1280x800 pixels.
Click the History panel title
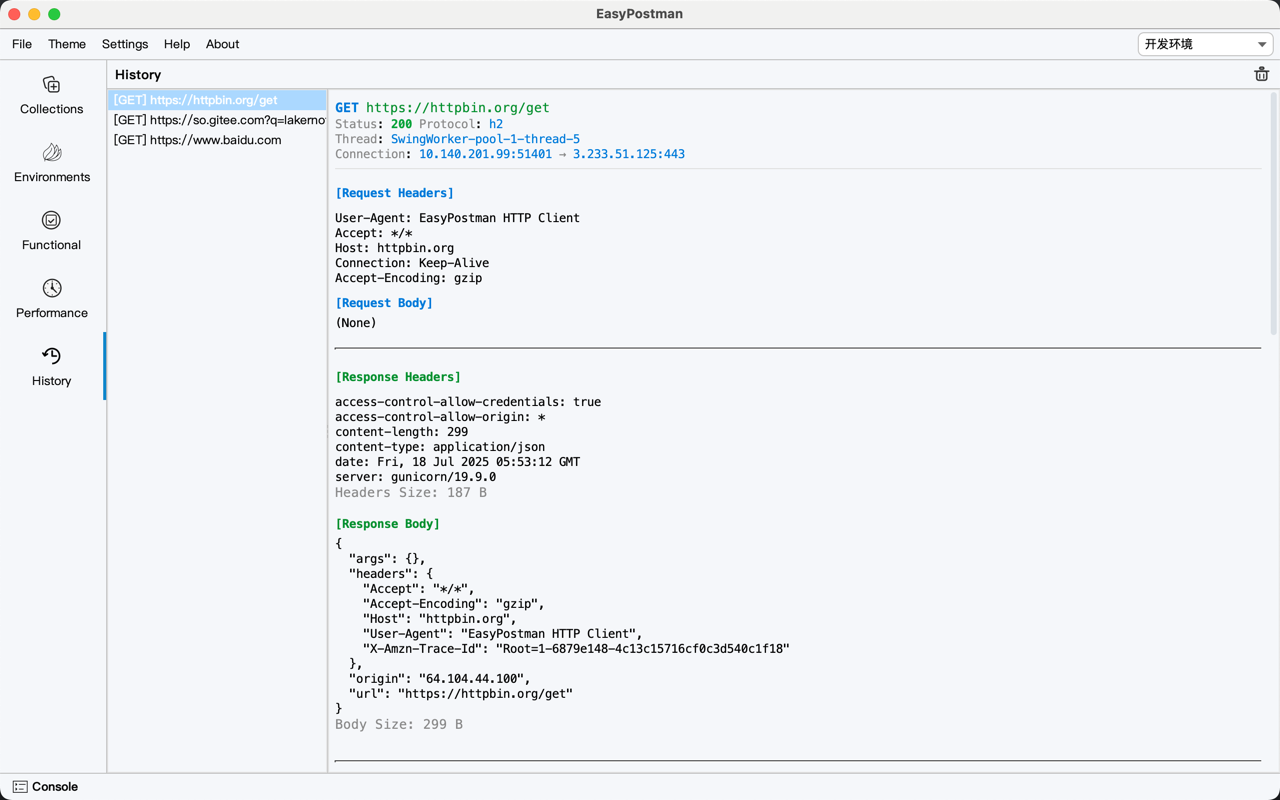[138, 75]
